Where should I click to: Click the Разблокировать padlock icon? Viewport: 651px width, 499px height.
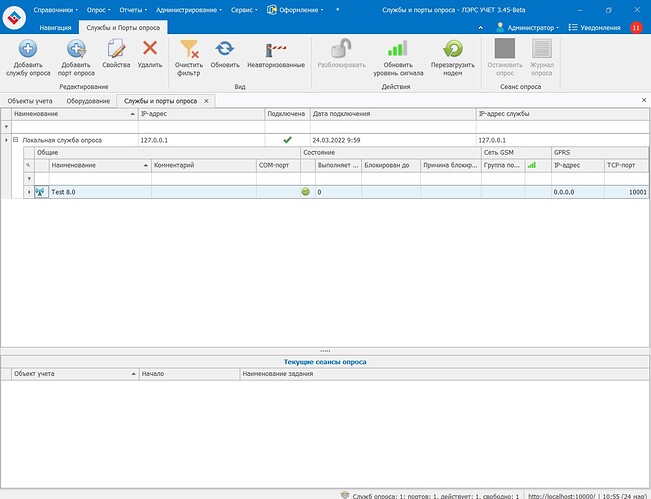click(341, 49)
